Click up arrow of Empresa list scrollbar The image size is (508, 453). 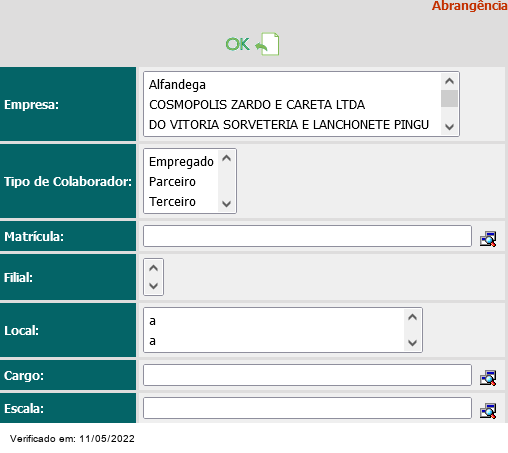tap(449, 81)
